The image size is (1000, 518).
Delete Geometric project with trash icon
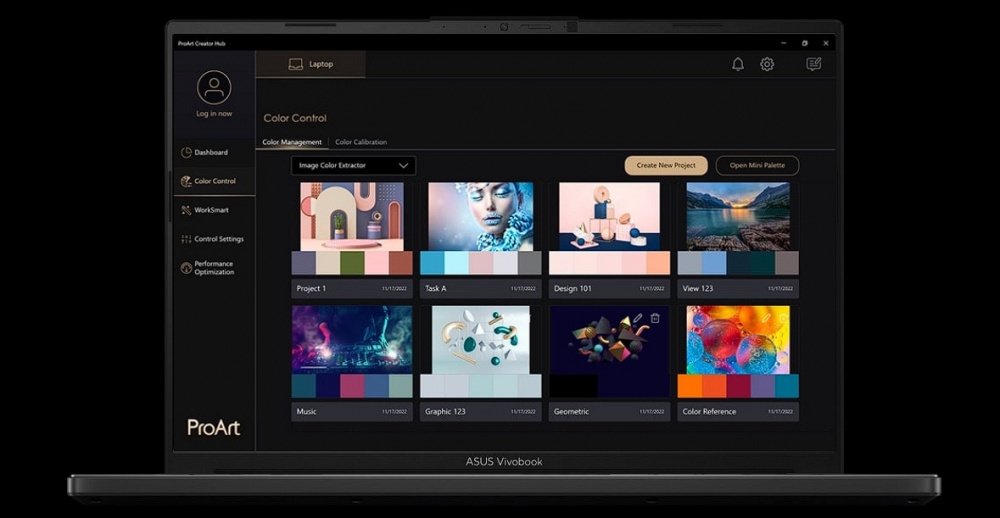655,318
